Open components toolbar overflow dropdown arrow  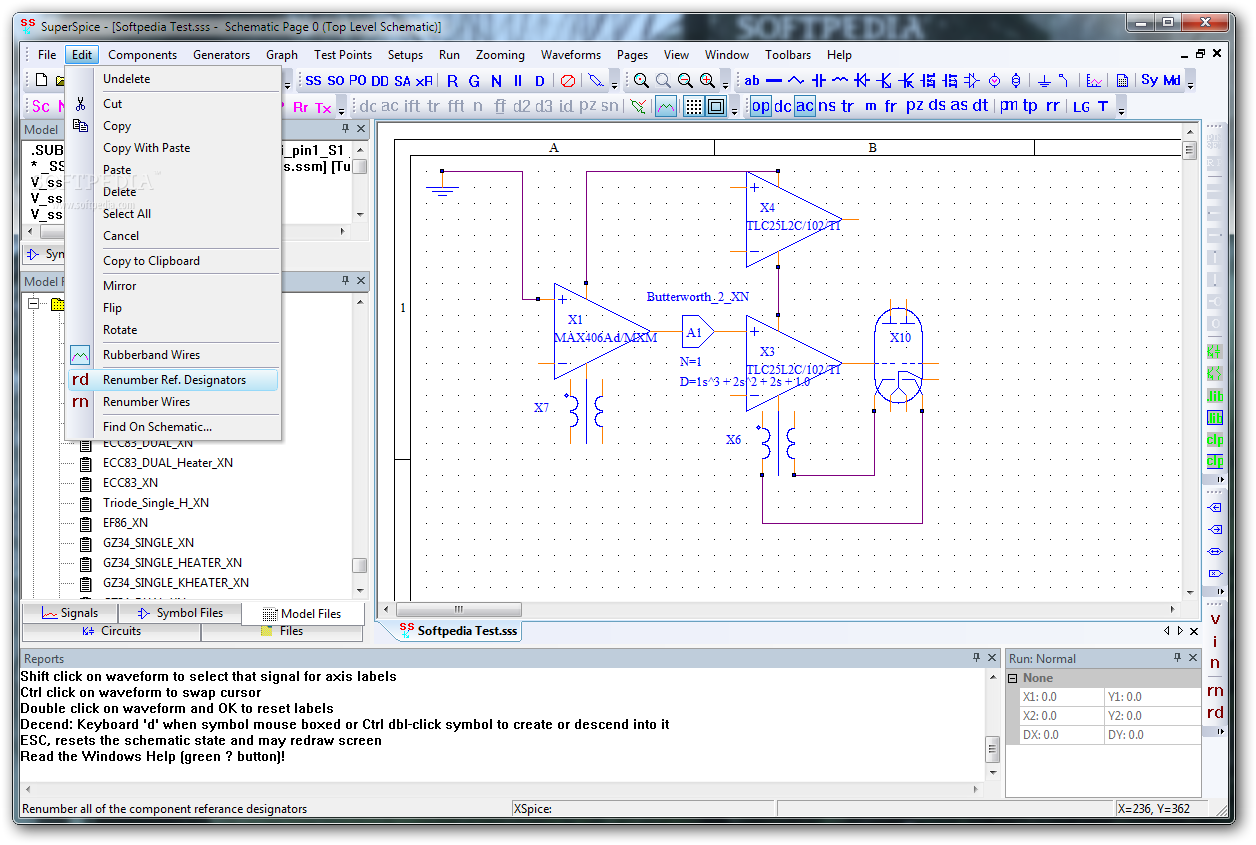[1190, 84]
